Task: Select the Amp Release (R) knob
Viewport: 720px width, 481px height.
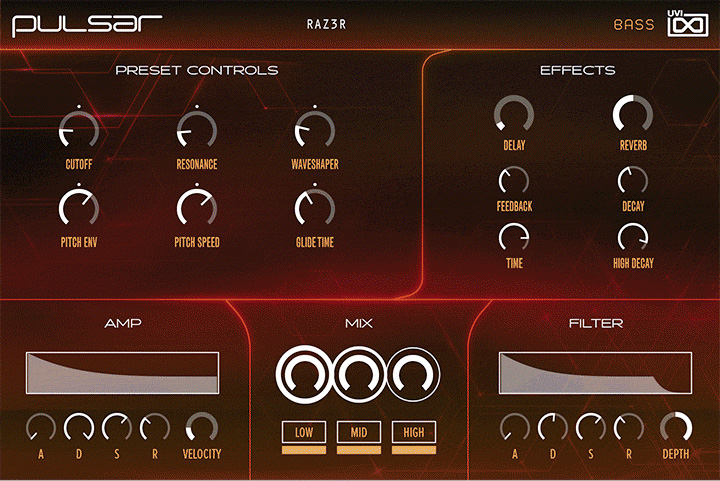Action: point(155,428)
